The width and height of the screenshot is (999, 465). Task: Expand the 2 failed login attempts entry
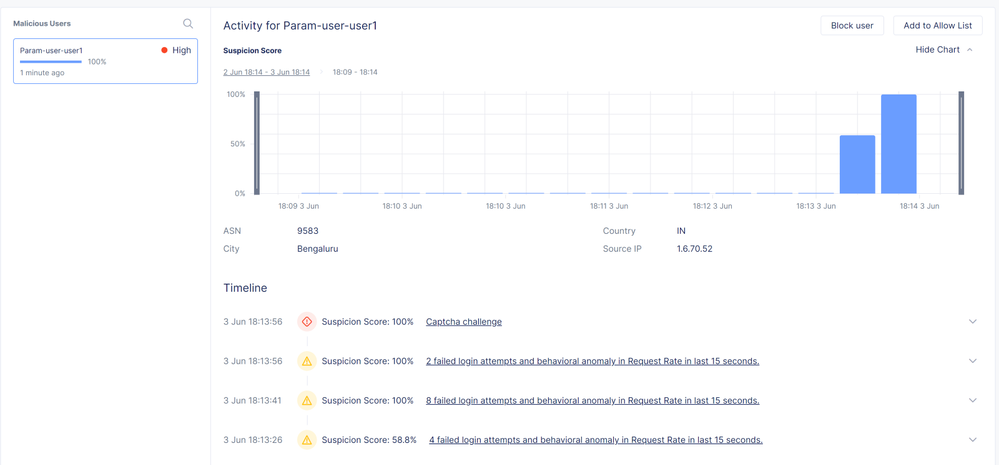[x=972, y=361]
